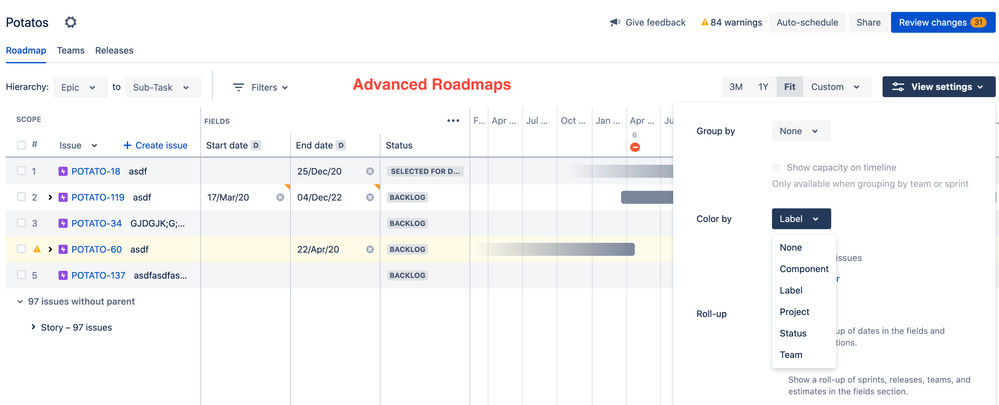Check the box for row 3 POTATO-34
Screen dimensions: 999x405
pyautogui.click(x=22, y=224)
